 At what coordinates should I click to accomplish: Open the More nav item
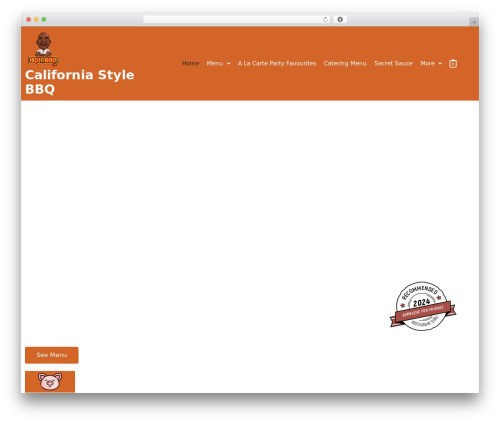click(x=427, y=63)
